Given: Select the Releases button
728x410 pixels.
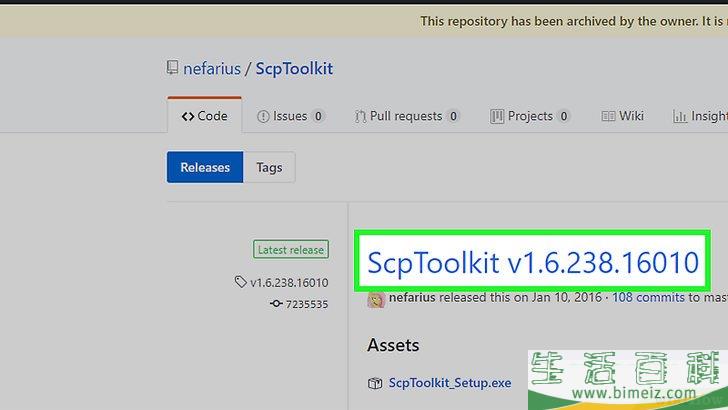Looking at the screenshot, I should click(205, 167).
